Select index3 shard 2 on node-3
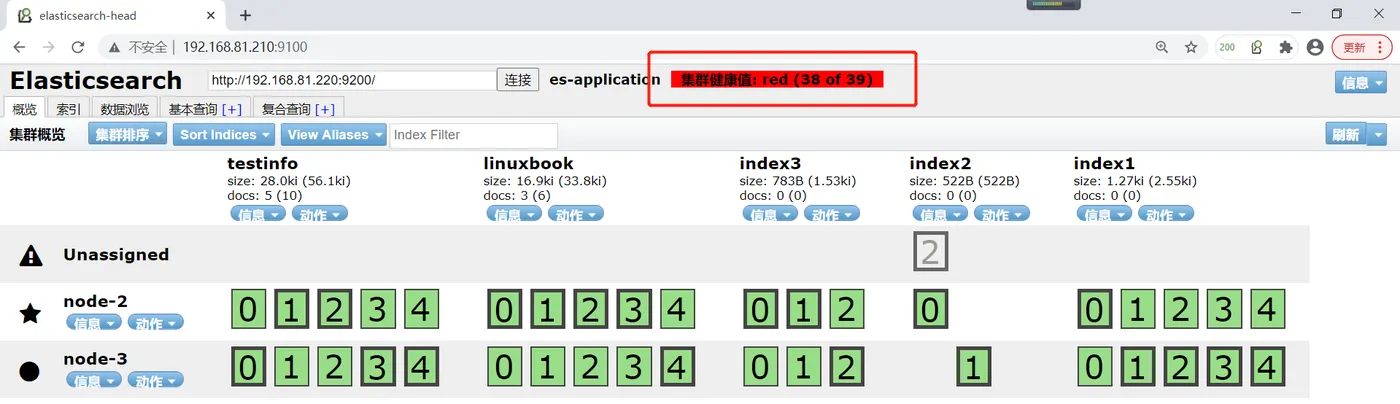Image resolution: width=1400 pixels, height=404 pixels. [846, 367]
